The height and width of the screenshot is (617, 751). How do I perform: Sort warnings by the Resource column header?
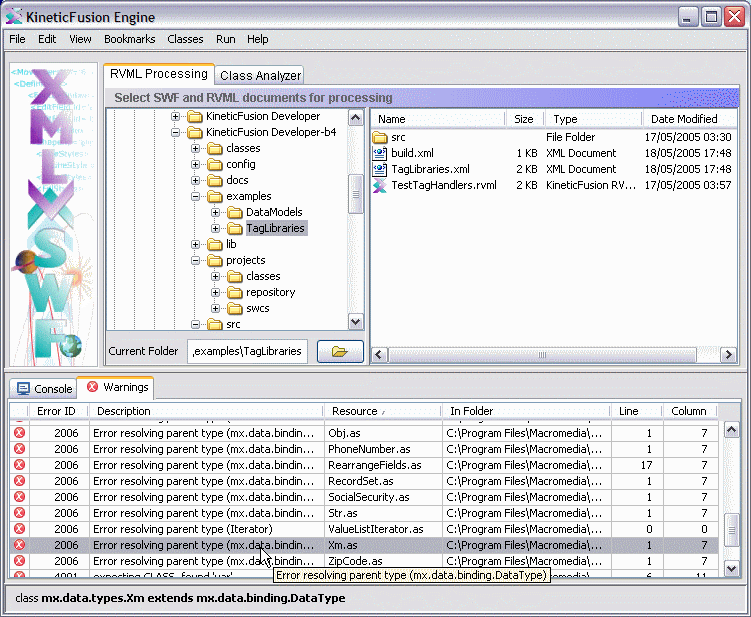(x=355, y=411)
